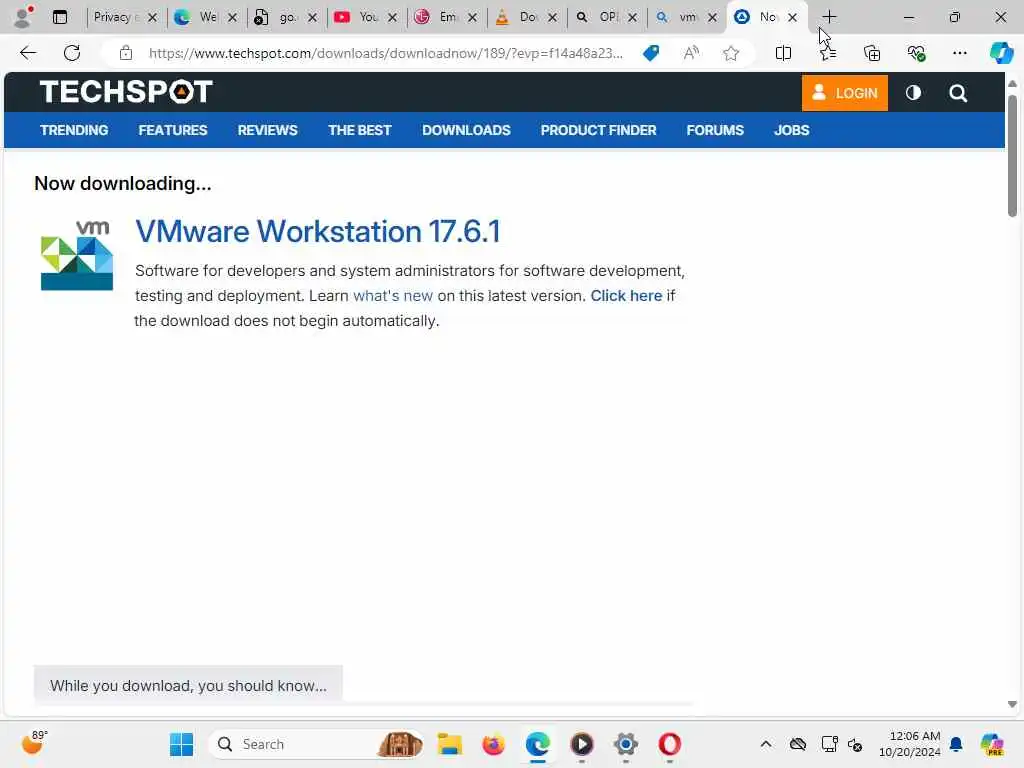Image resolution: width=1024 pixels, height=768 pixels.
Task: Toggle TechSpot dark mode icon
Action: click(x=913, y=93)
